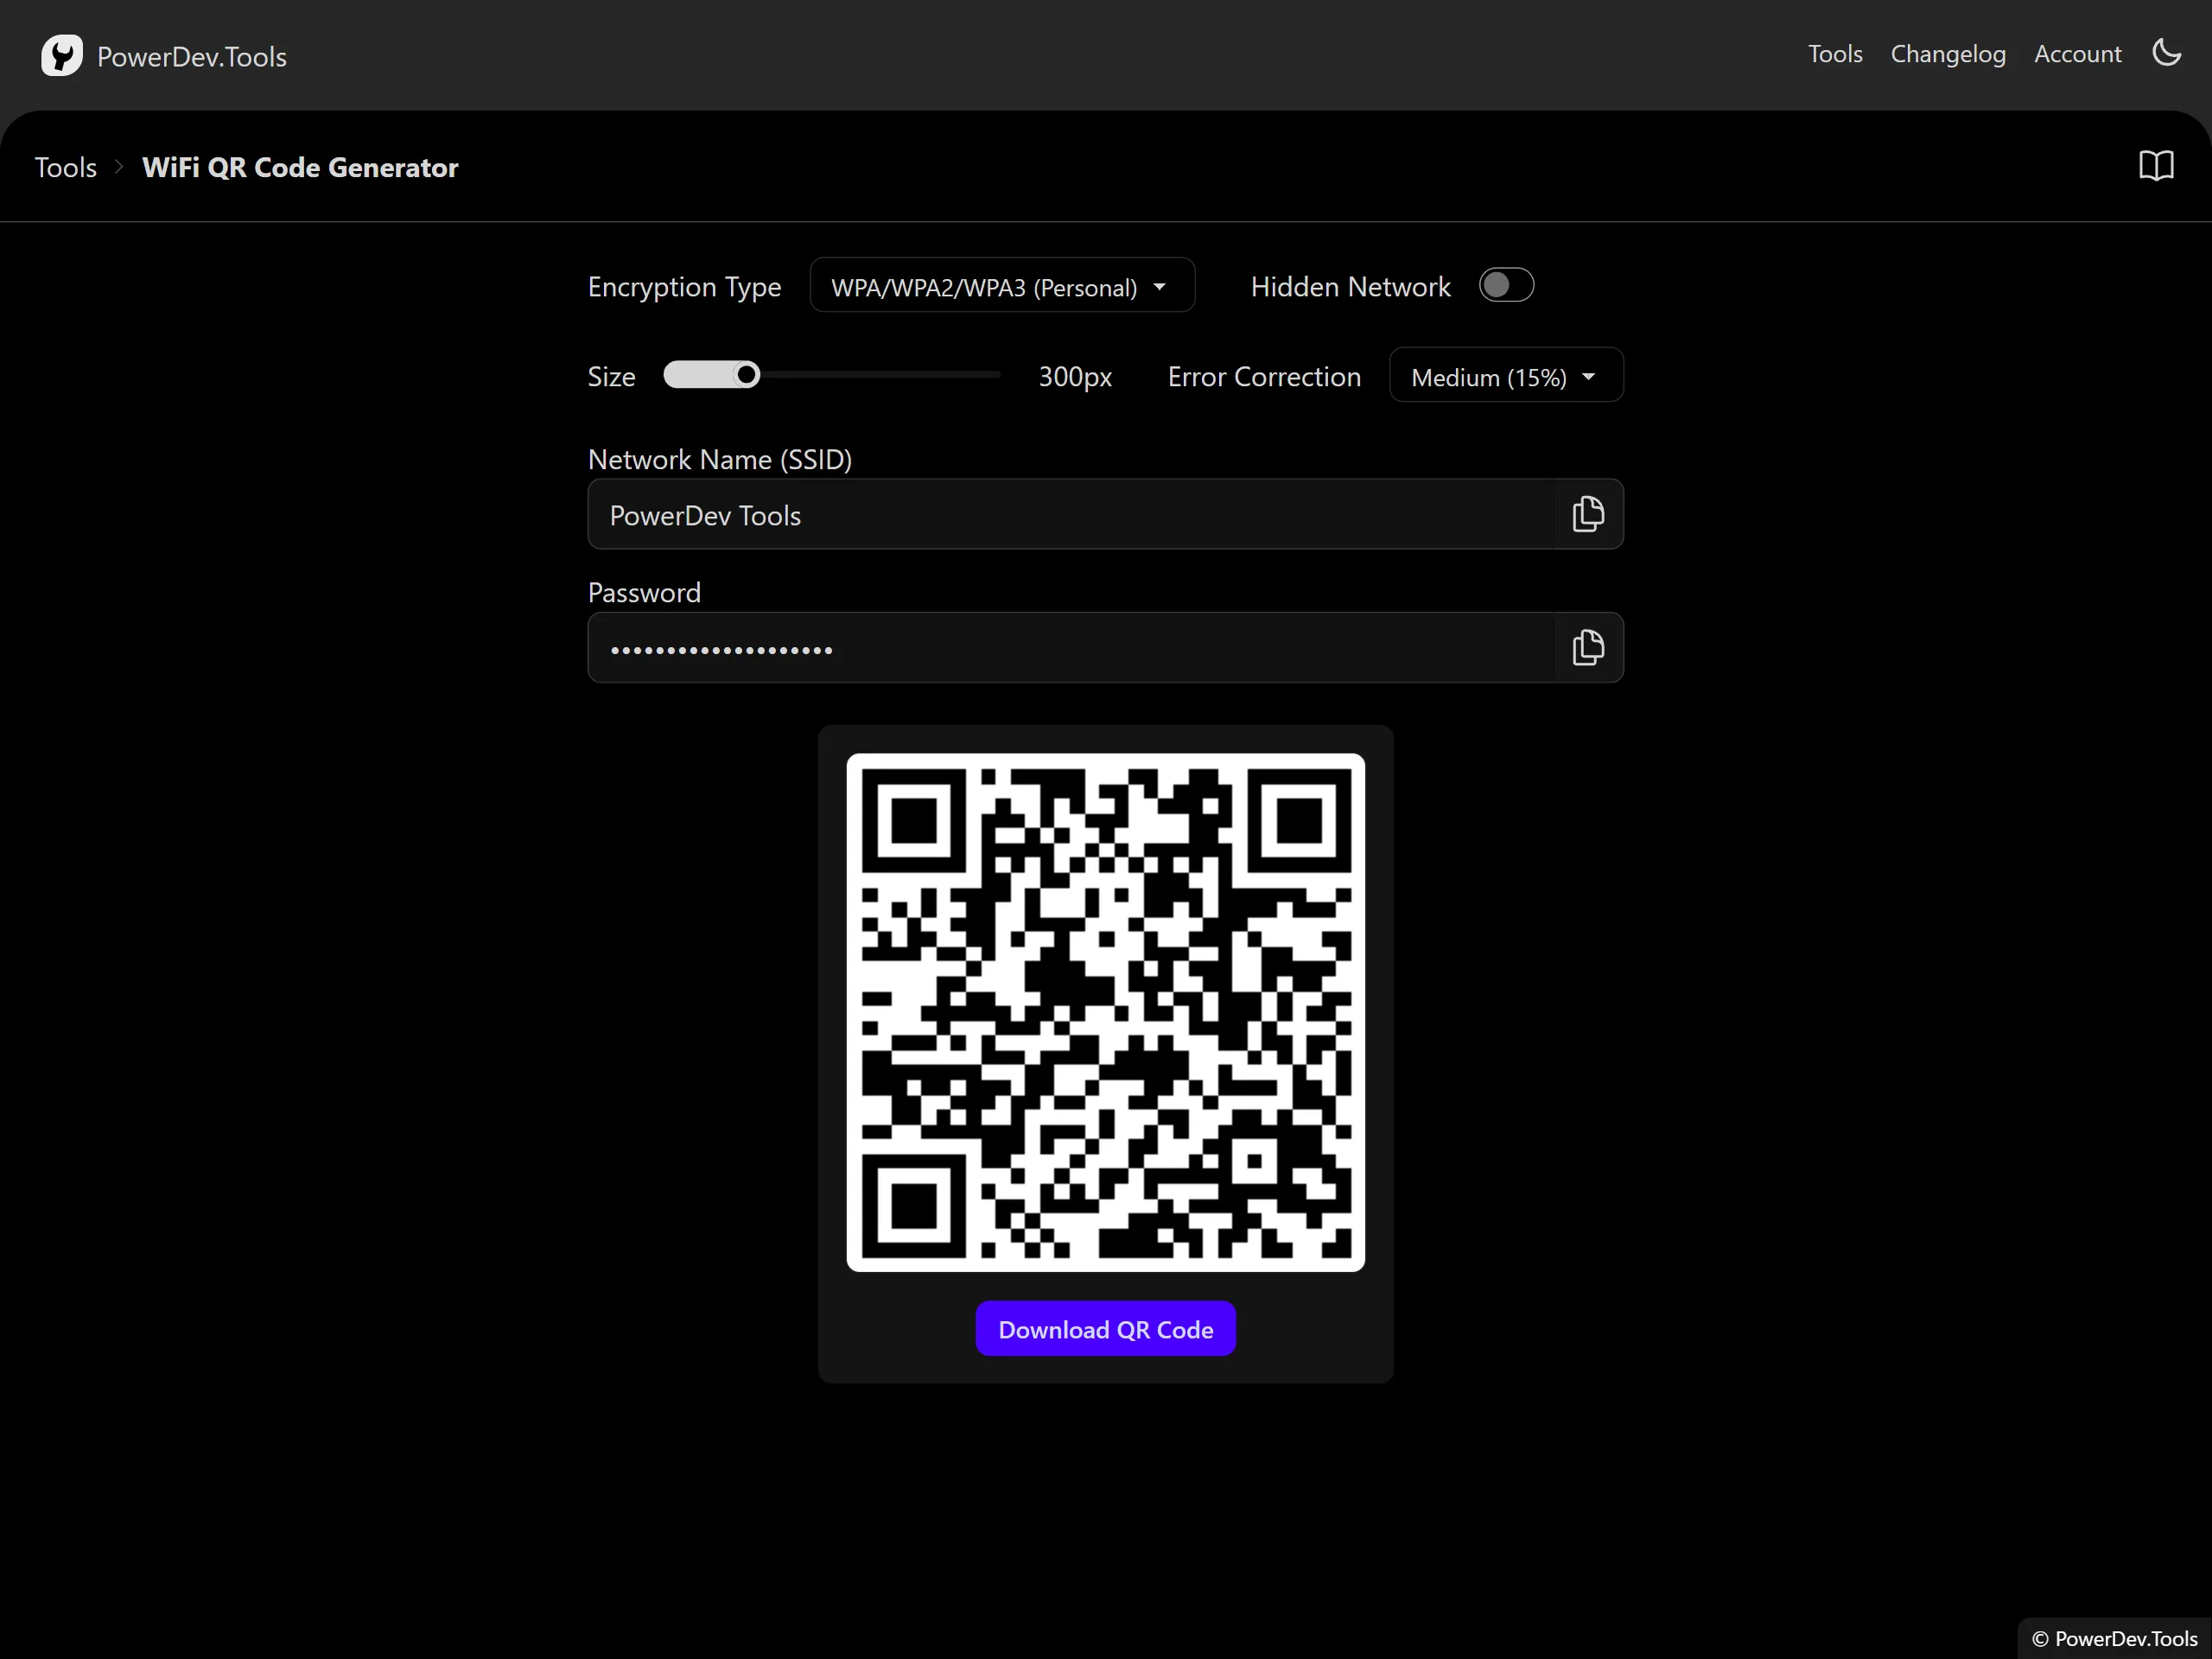Go to the Account page
This screenshot has height=1659, width=2212.
2077,54
